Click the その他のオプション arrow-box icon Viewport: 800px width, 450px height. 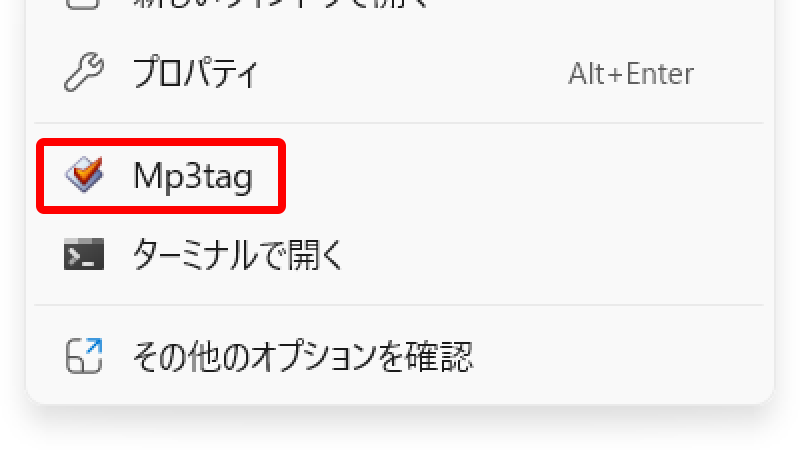84,356
